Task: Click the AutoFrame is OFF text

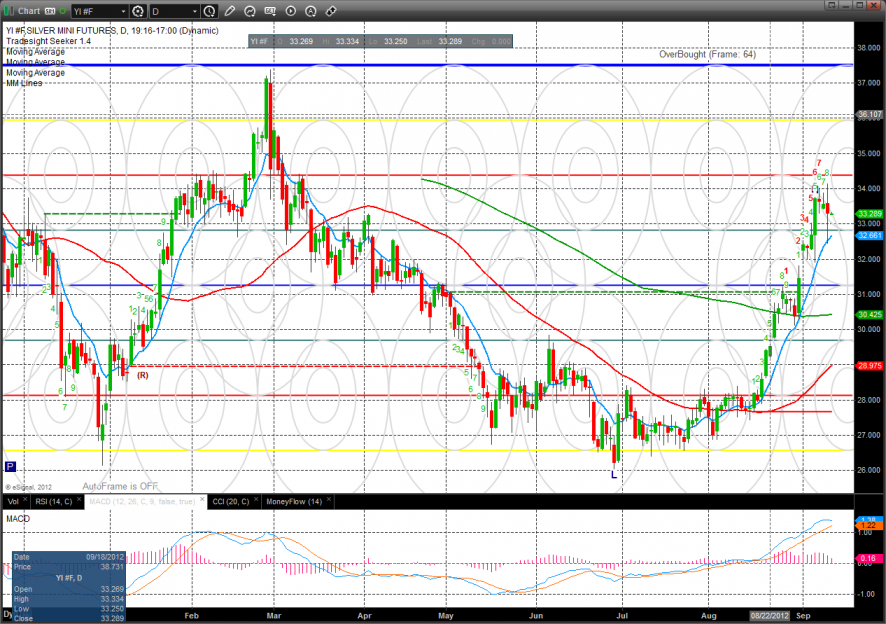Action: pyautogui.click(x=120, y=486)
